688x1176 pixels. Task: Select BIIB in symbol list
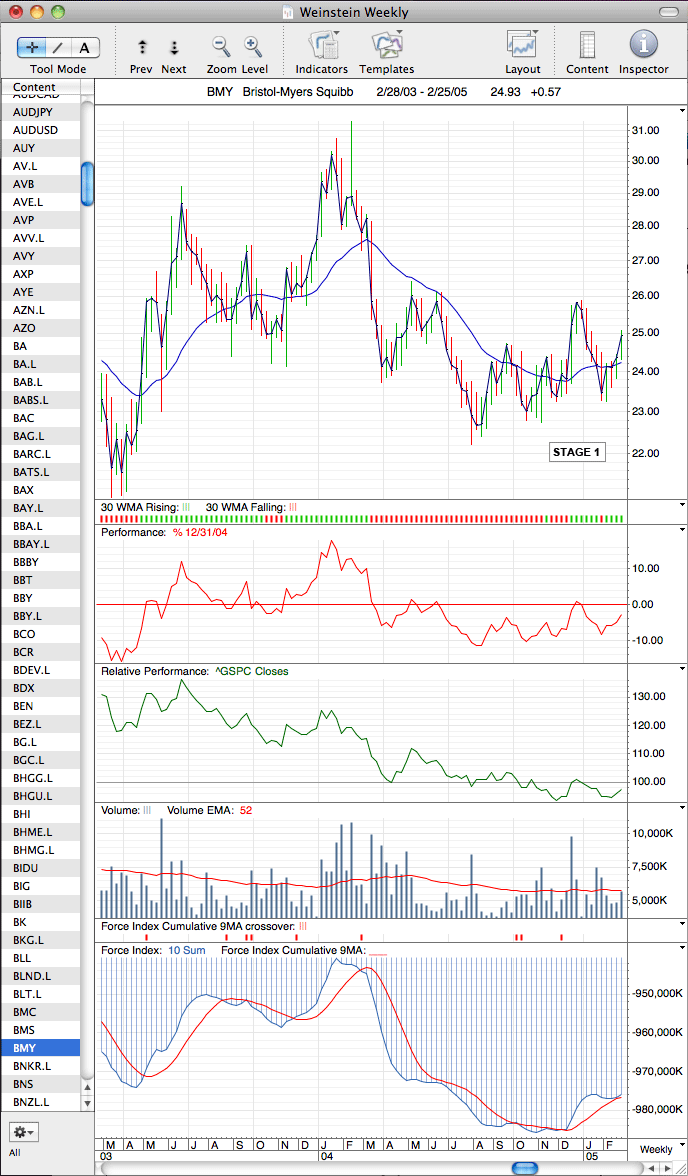[x=41, y=904]
